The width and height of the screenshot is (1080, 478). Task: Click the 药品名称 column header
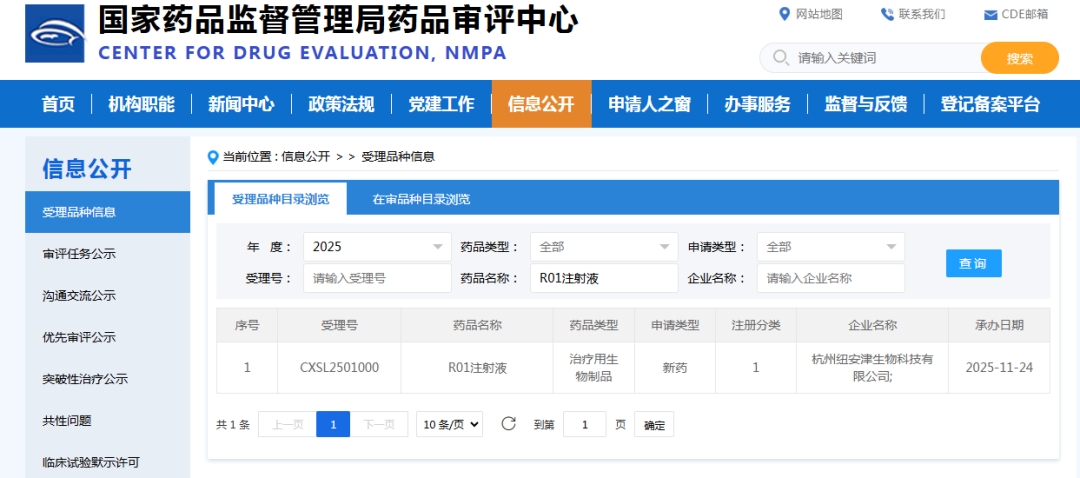(x=477, y=325)
